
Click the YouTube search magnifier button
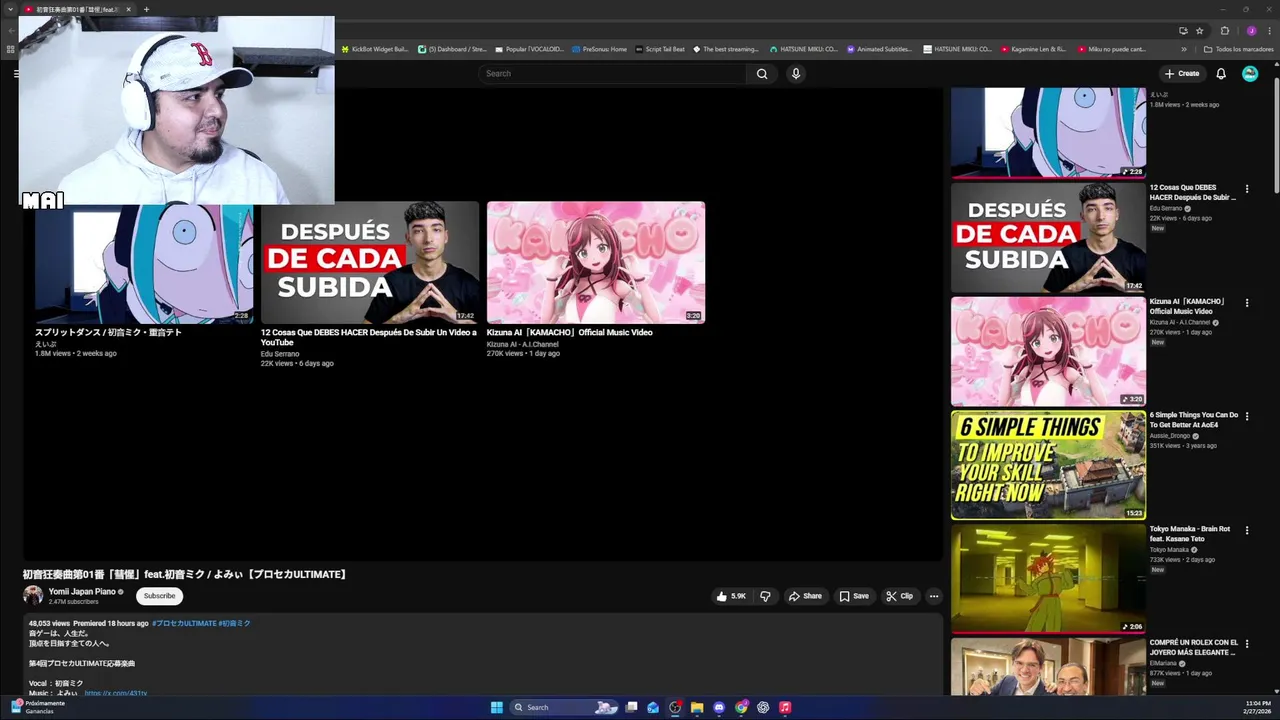(x=762, y=73)
